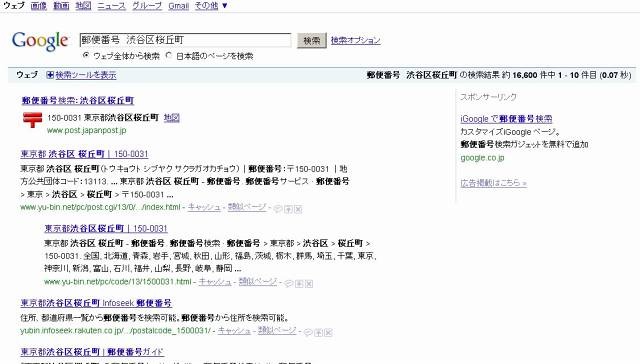This screenshot has width=640, height=364.
Task: Click the www.yu-bin.net/pc/post.cgi index.html URL text
Action: 100,207
